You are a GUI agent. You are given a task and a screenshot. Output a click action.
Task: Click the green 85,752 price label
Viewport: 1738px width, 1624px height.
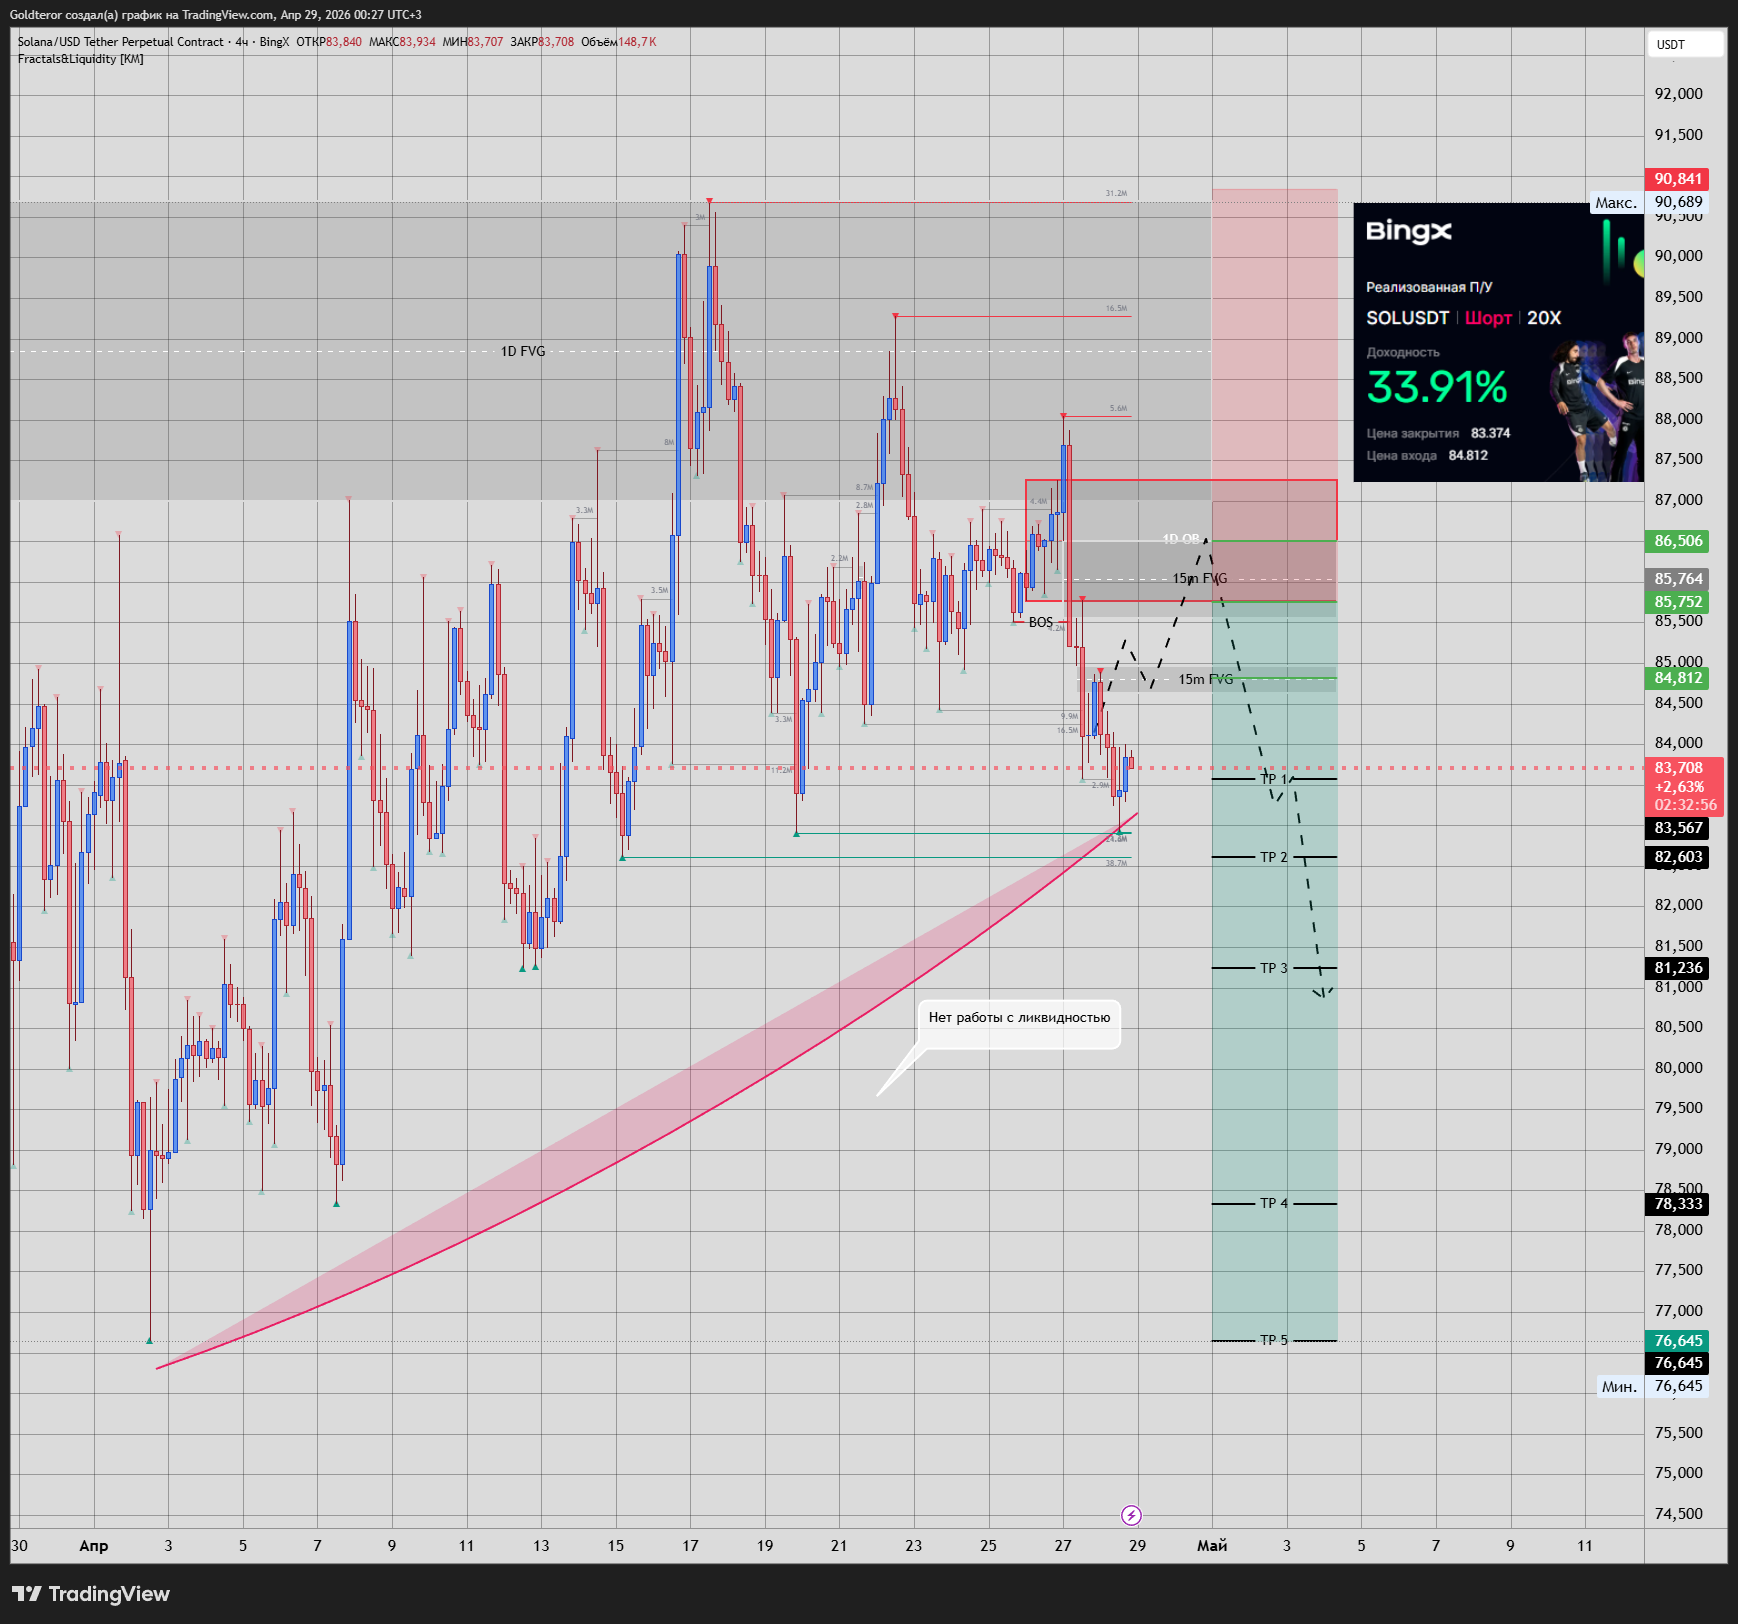pos(1677,602)
